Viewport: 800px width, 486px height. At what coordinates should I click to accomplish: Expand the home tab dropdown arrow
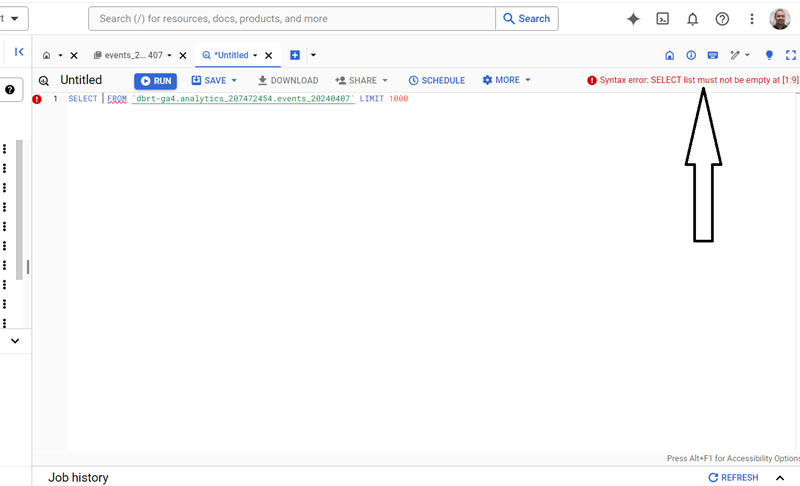point(60,55)
